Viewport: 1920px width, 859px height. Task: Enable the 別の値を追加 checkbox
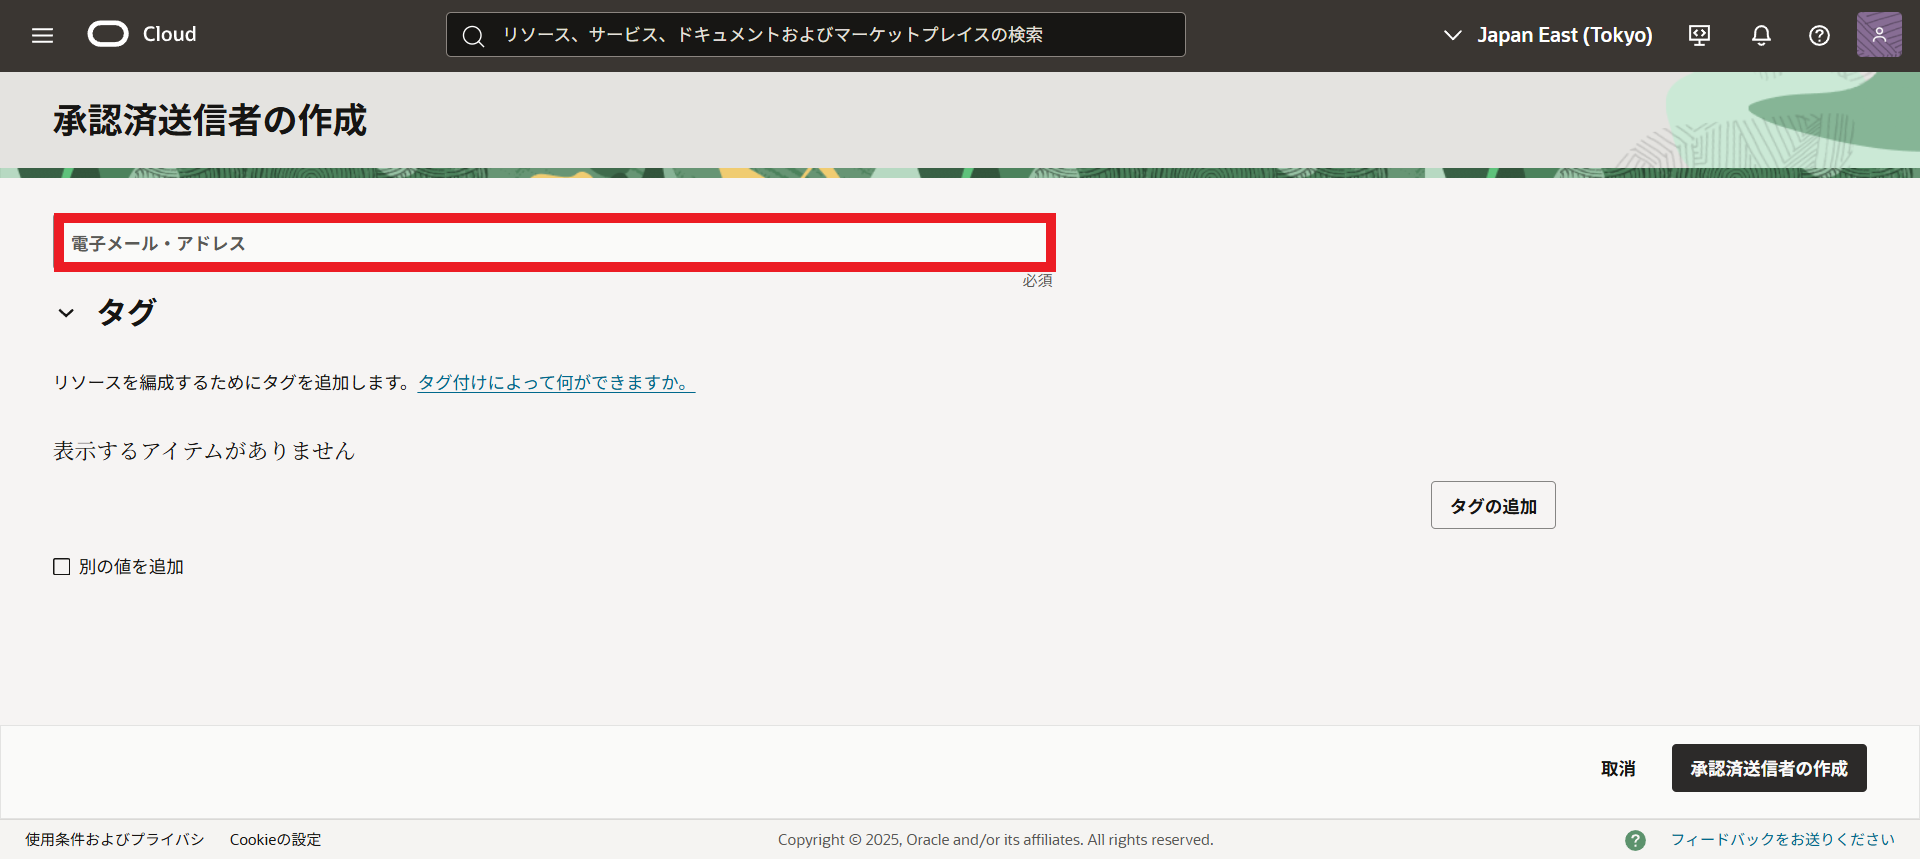coord(62,567)
